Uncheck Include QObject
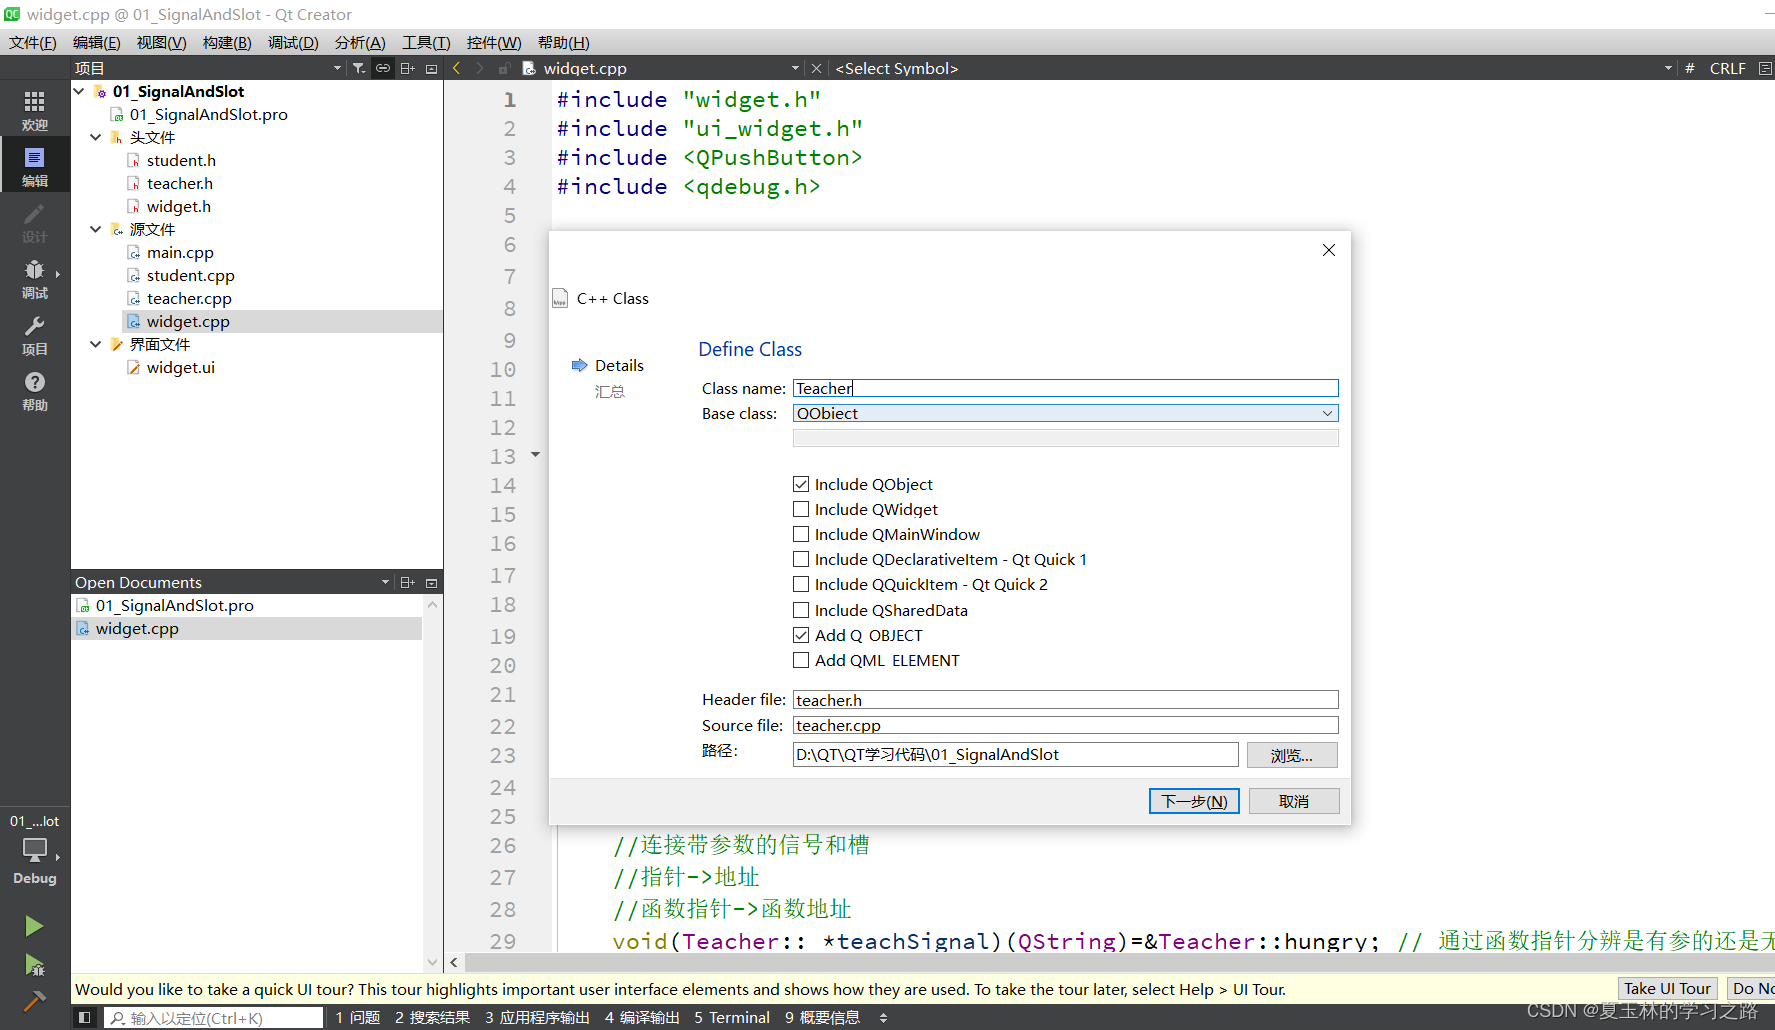The height and width of the screenshot is (1030, 1775). pos(801,484)
